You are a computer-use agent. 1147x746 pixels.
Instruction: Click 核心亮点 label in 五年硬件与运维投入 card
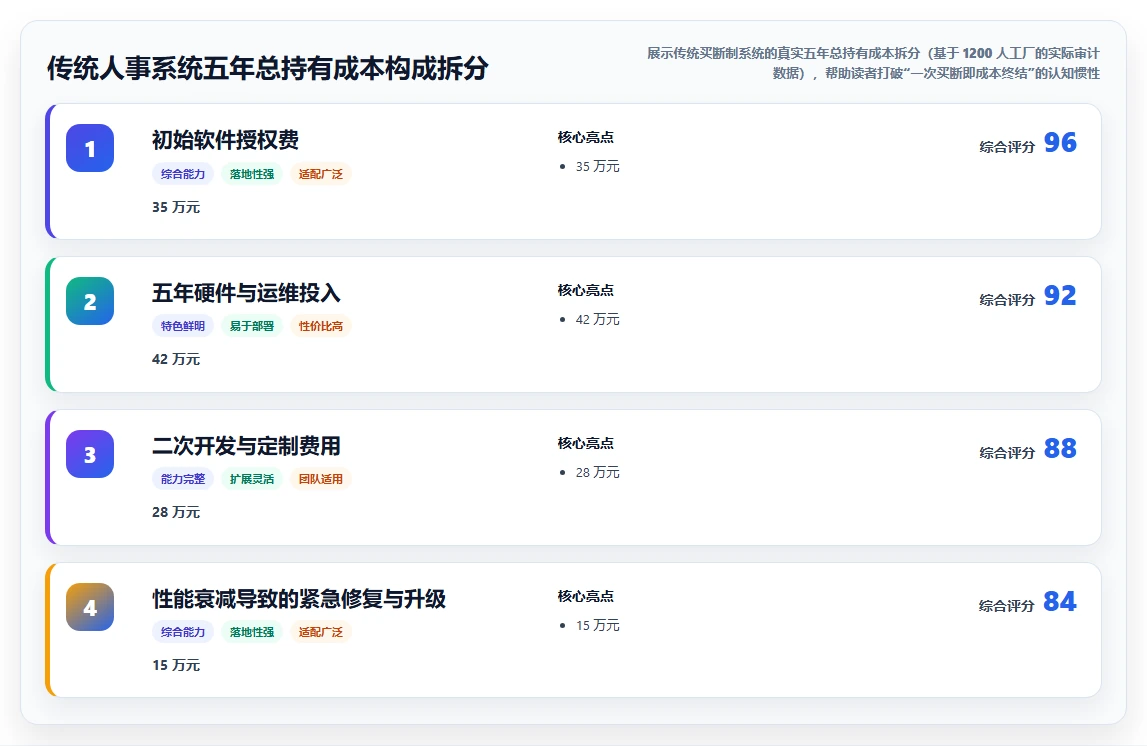click(x=585, y=290)
